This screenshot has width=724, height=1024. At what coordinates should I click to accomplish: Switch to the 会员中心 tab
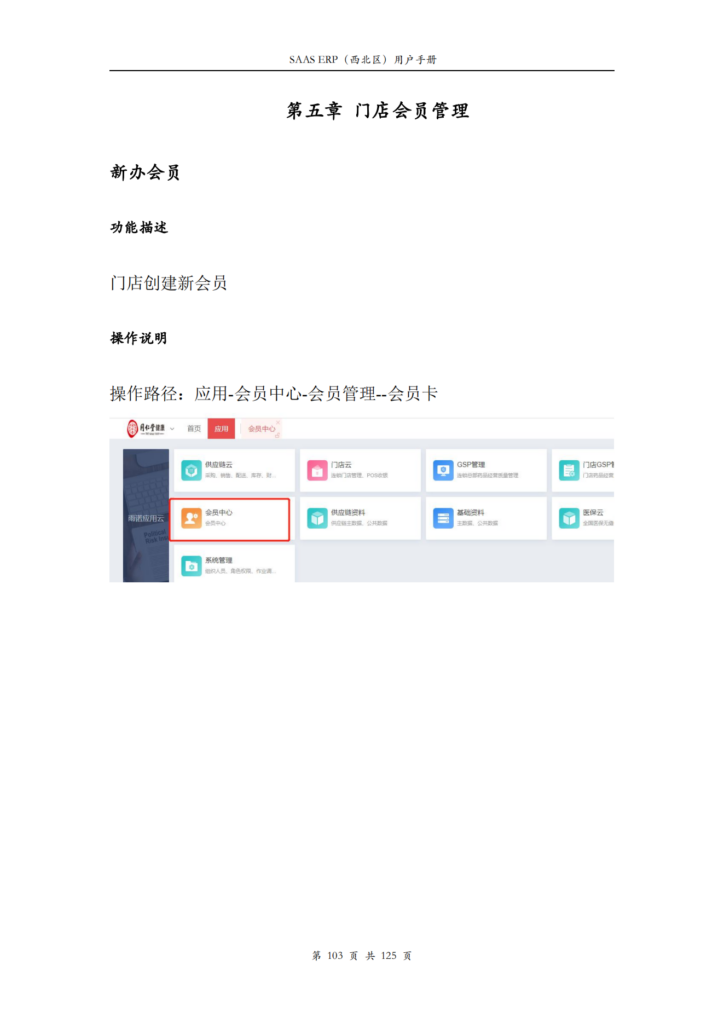[261, 429]
